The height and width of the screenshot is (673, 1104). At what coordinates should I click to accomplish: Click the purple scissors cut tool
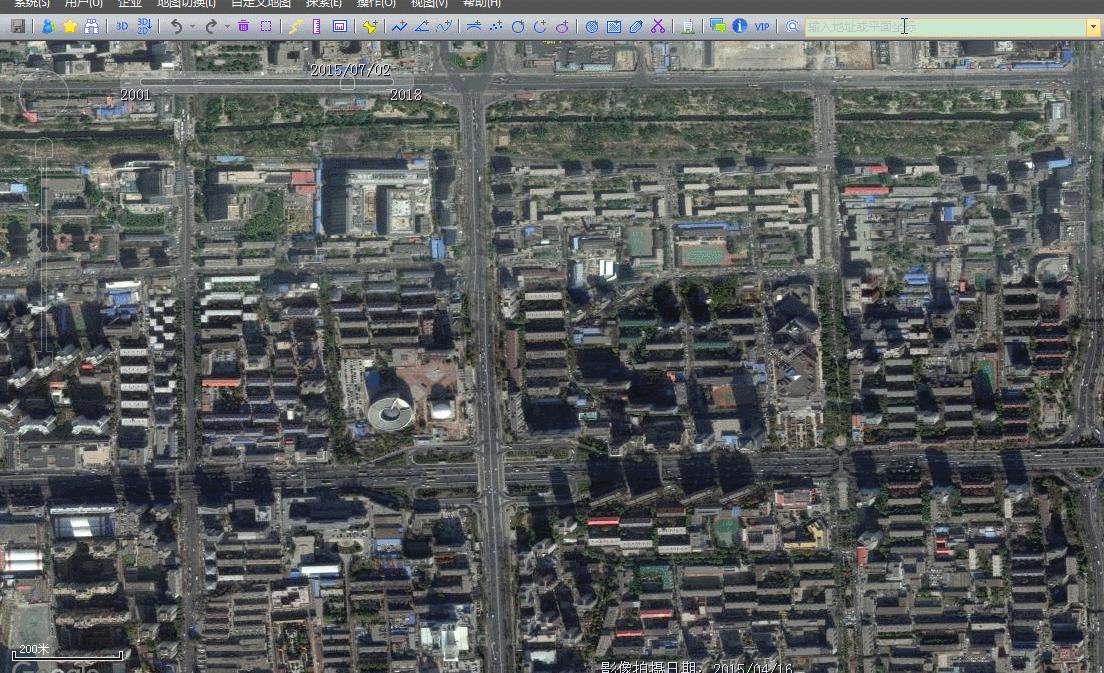click(658, 27)
